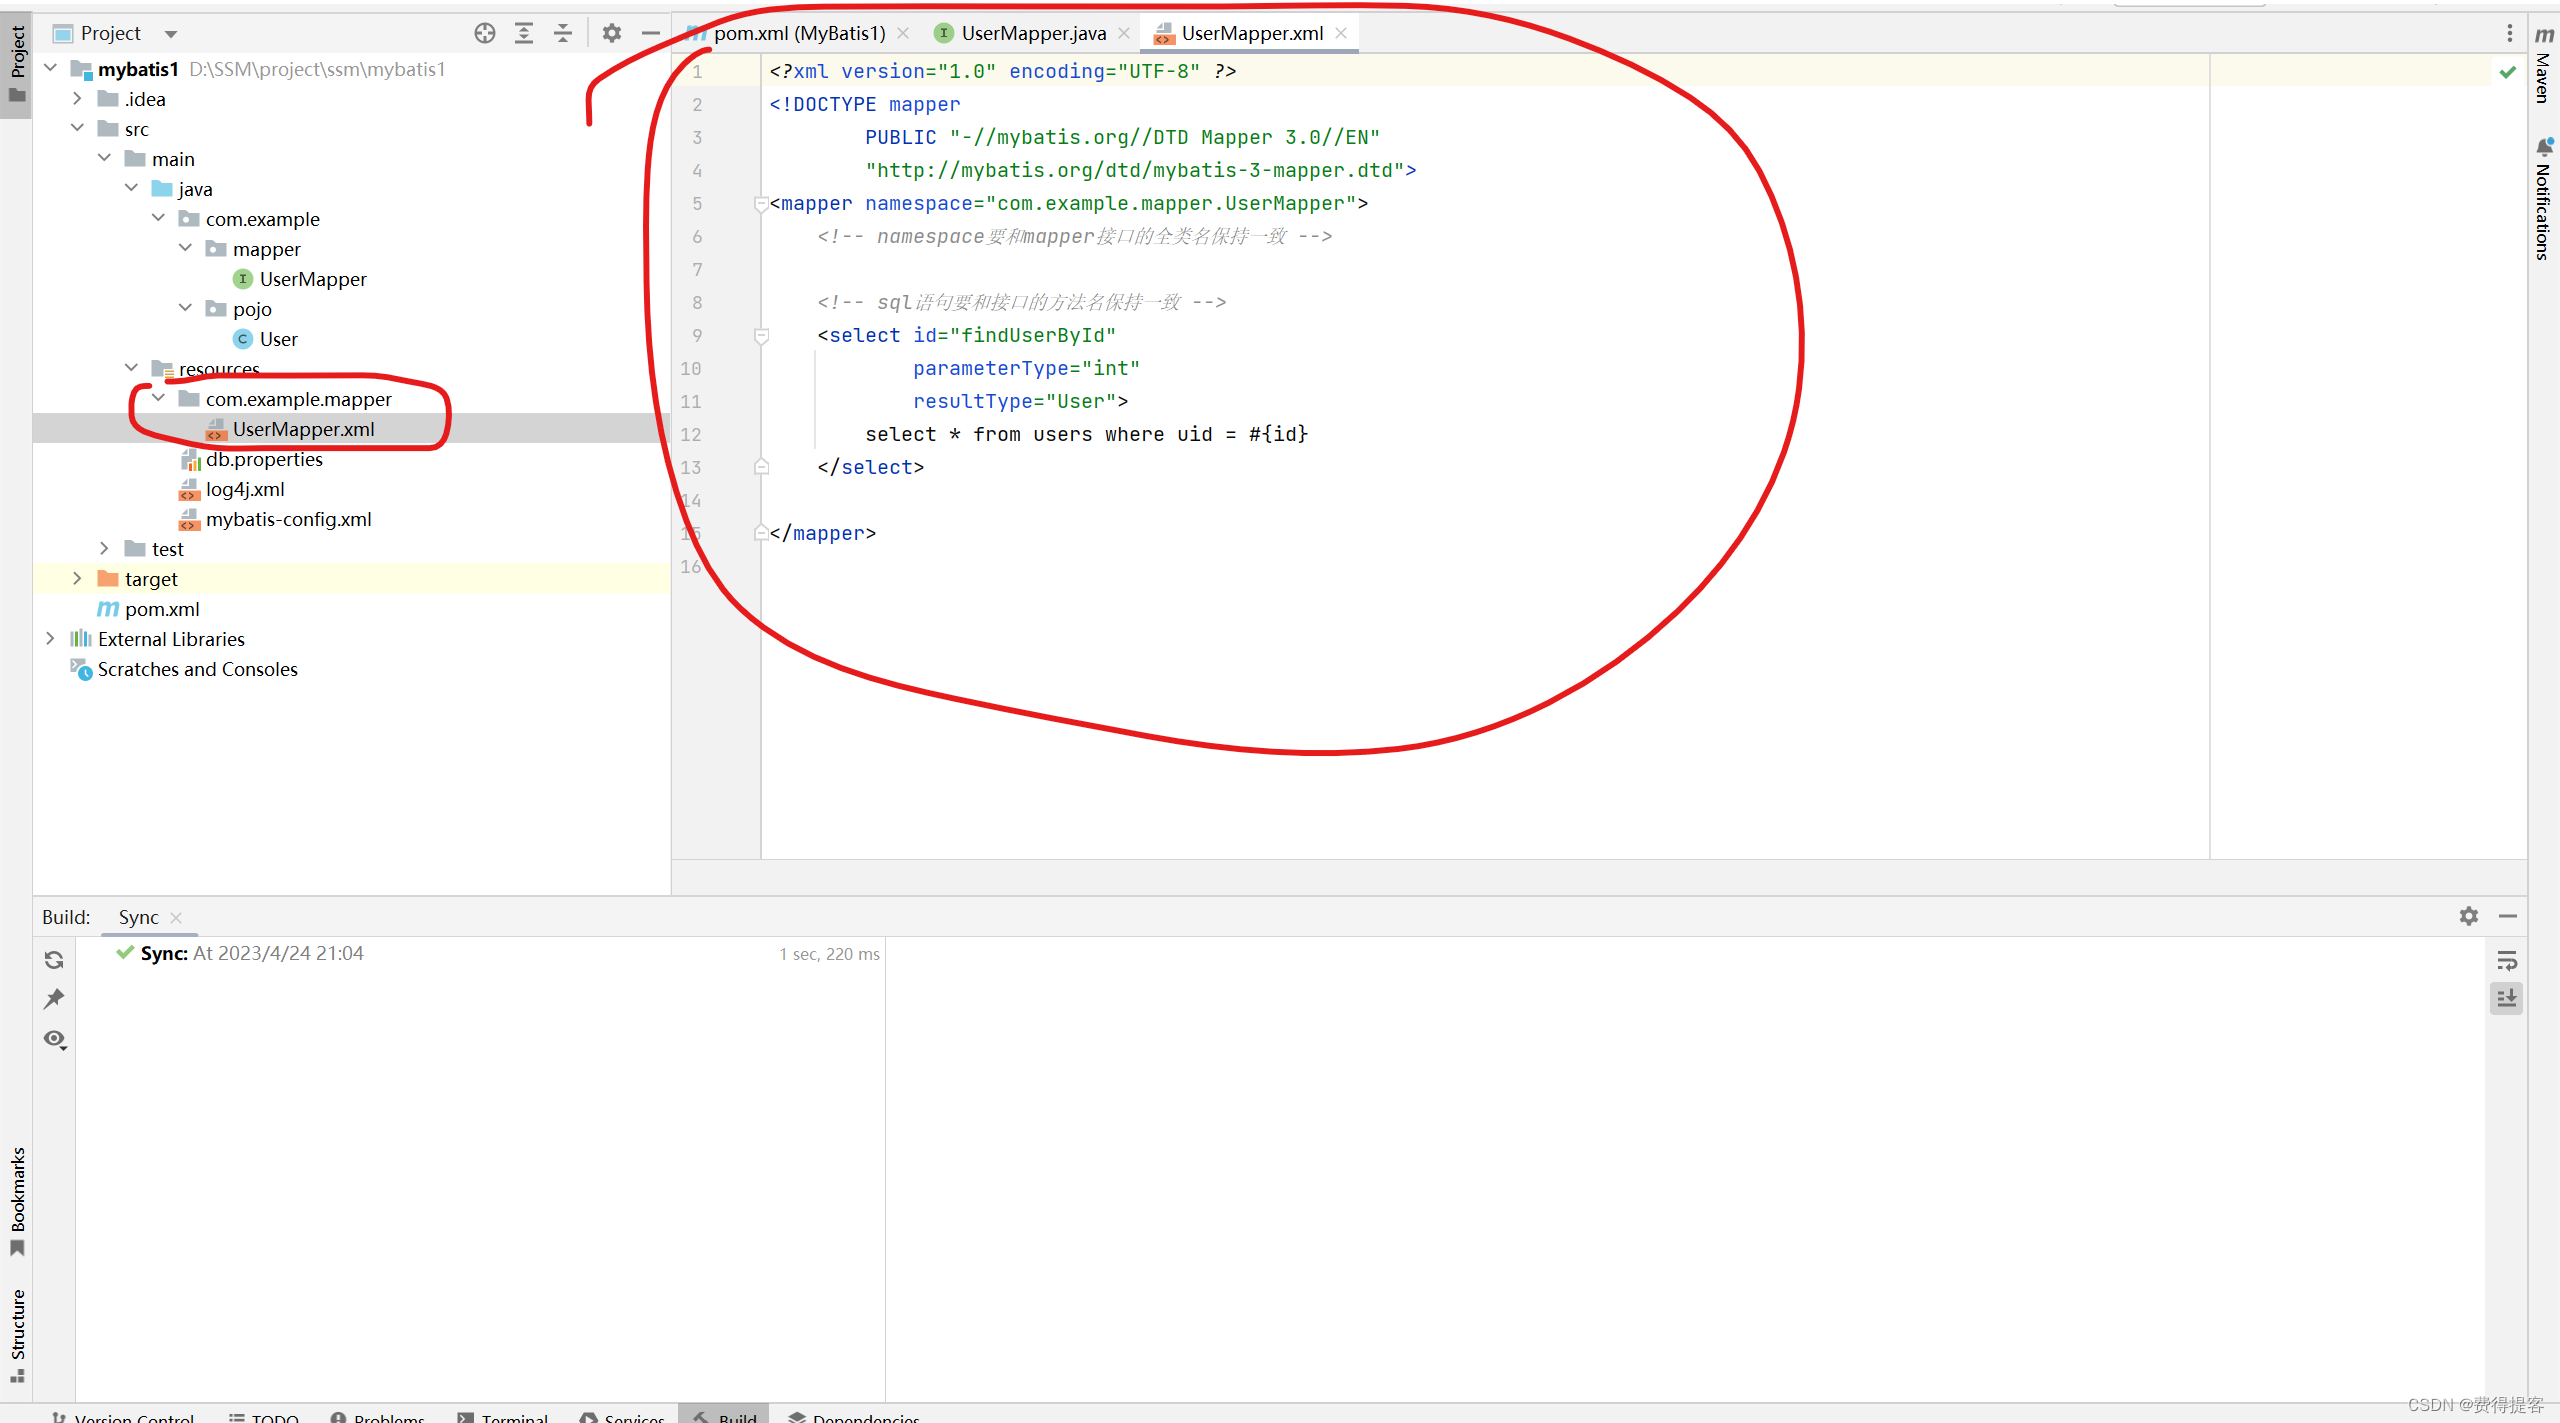Switch to the UserMapper.java tab

(x=1033, y=33)
